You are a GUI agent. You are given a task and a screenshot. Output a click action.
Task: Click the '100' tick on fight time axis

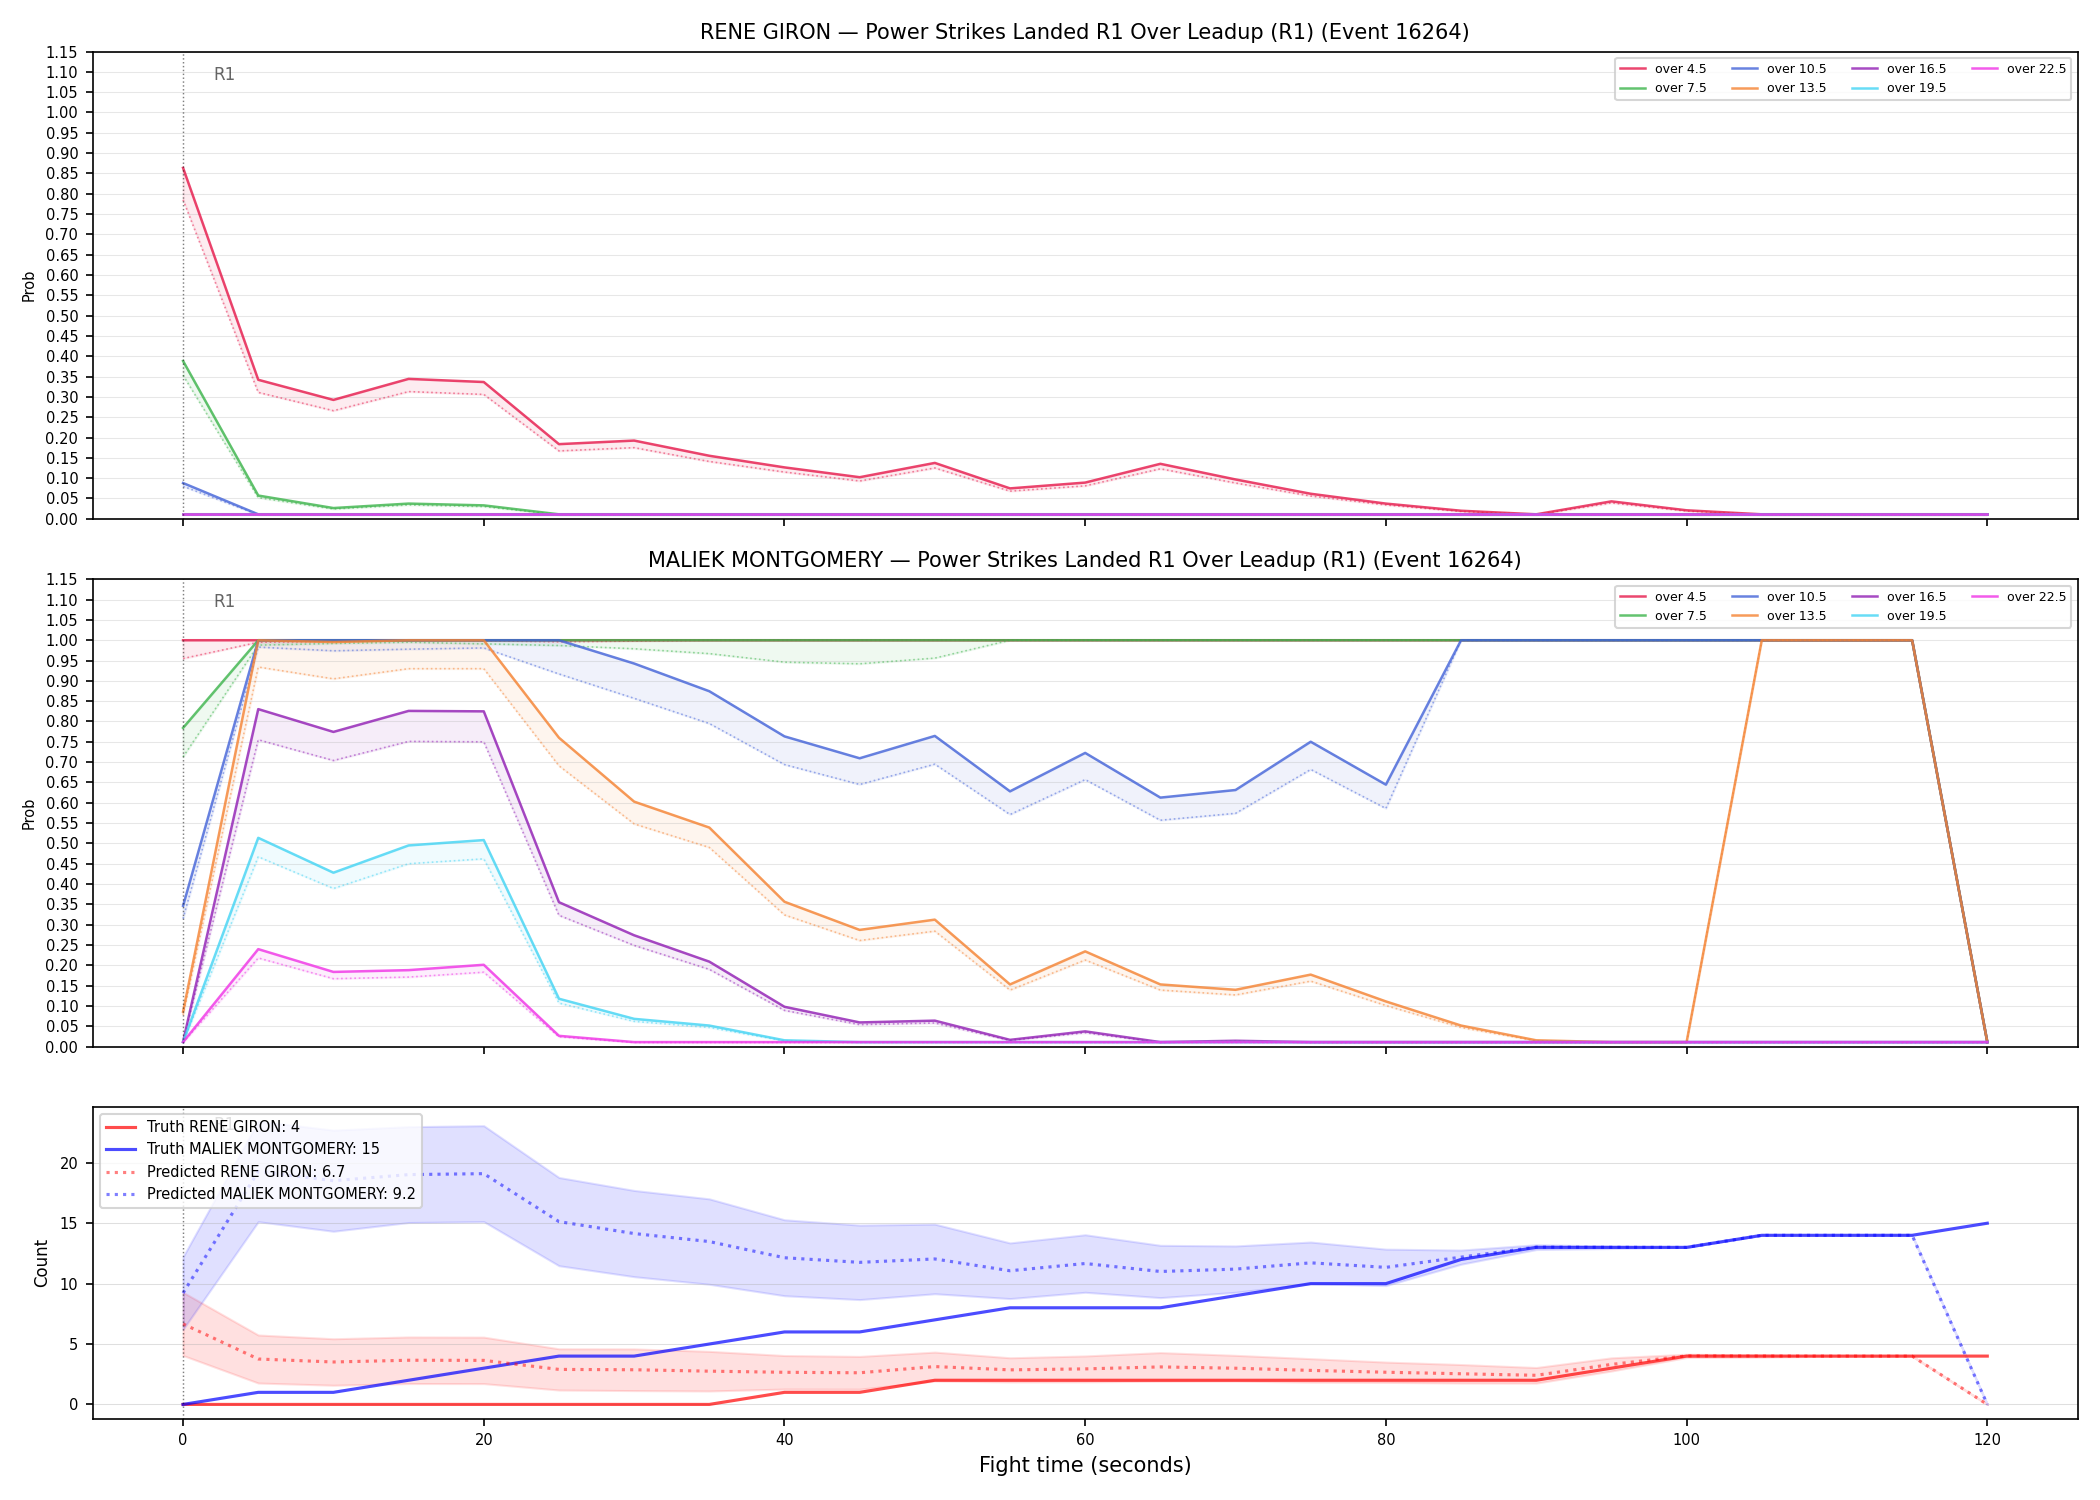[x=1687, y=1440]
